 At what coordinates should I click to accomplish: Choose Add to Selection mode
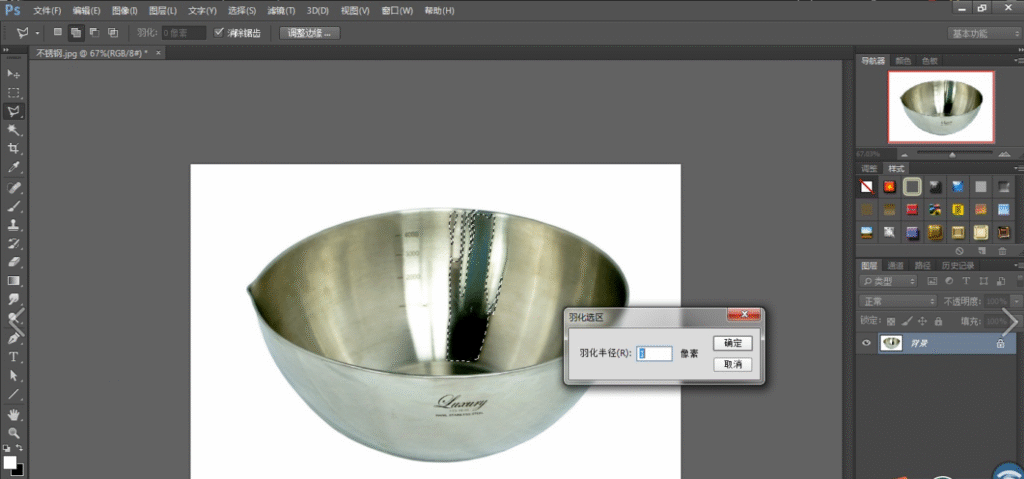76,33
